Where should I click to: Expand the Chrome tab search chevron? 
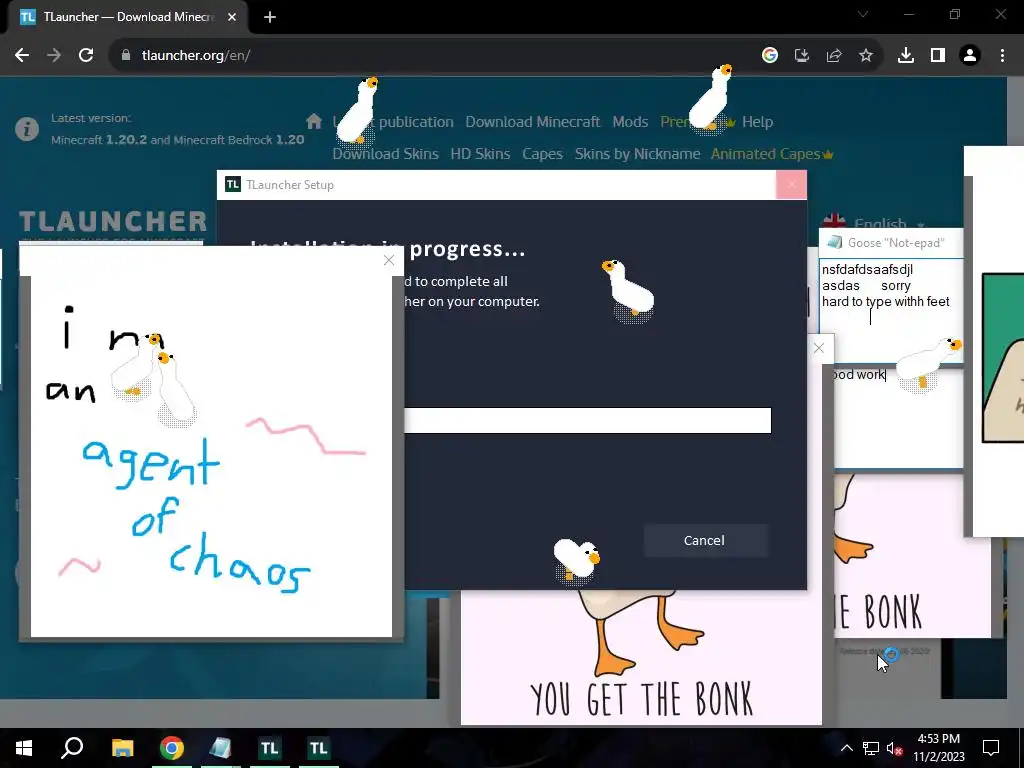tap(863, 14)
